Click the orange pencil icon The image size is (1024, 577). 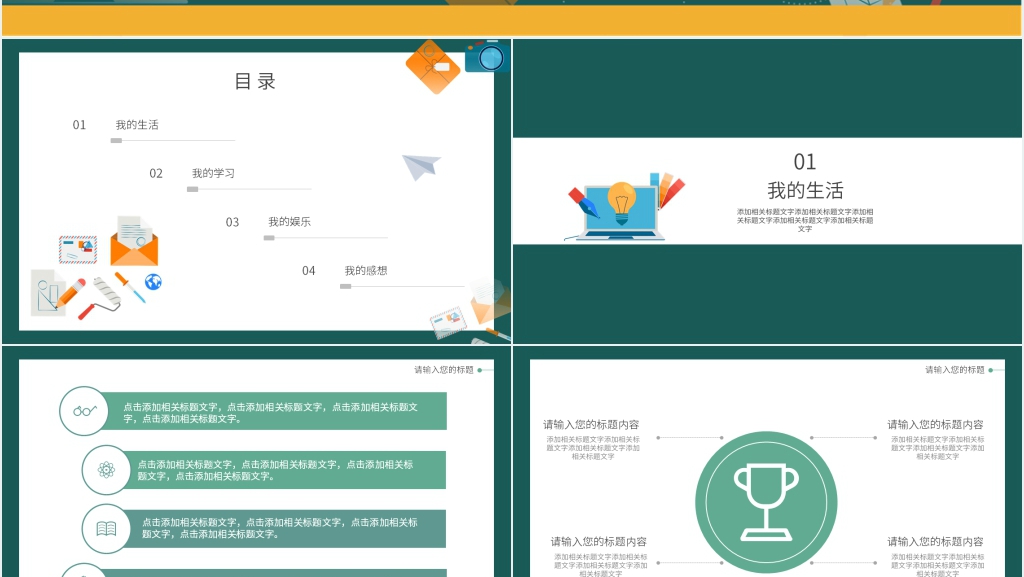pyautogui.click(x=71, y=293)
